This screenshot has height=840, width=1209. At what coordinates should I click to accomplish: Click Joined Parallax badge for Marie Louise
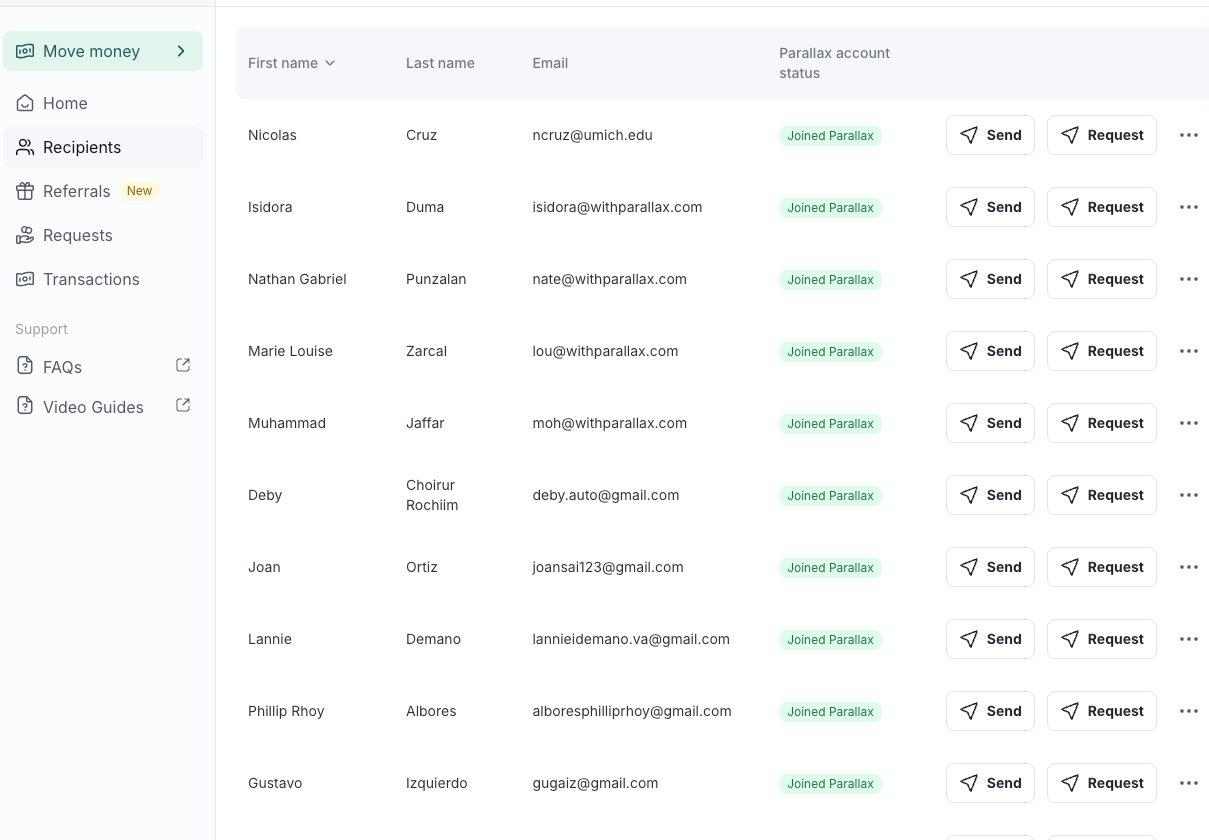(830, 352)
